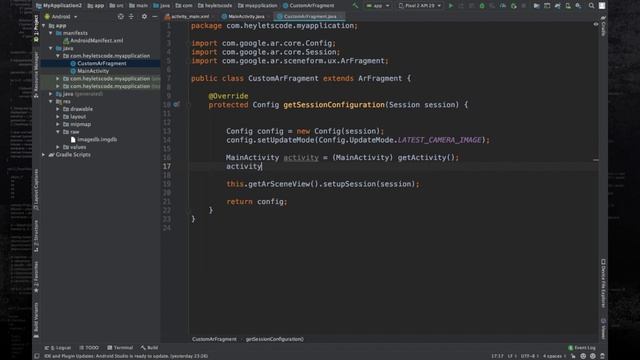The width and height of the screenshot is (640, 360).
Task: Open the Build Variants side panel tab
Action: pyautogui.click(x=36, y=320)
